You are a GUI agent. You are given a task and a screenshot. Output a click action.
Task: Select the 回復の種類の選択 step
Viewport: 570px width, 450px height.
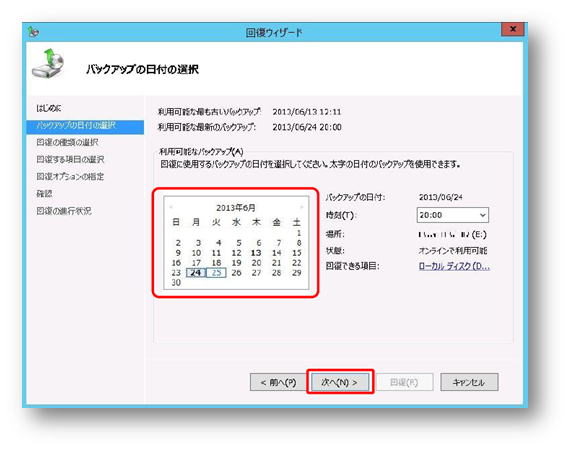[68, 142]
